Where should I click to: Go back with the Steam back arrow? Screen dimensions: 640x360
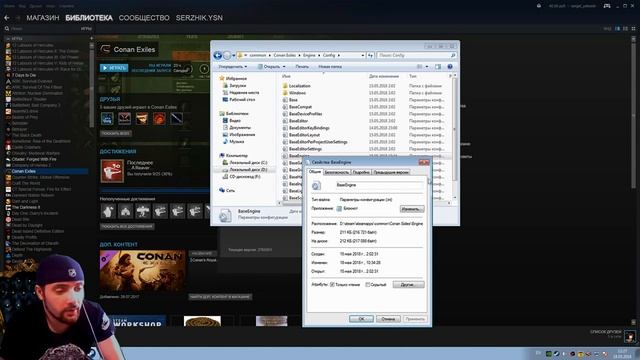(x=7, y=18)
